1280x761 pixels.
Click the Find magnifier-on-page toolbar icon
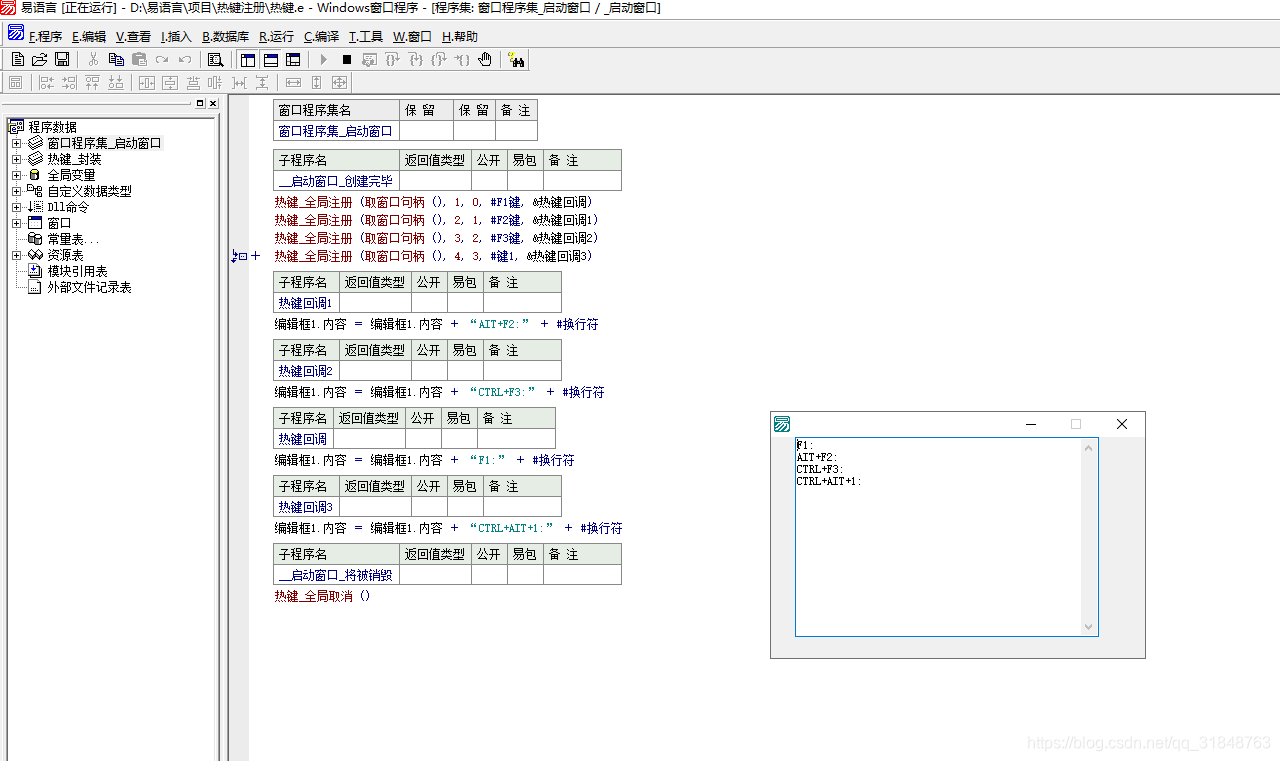pos(215,60)
